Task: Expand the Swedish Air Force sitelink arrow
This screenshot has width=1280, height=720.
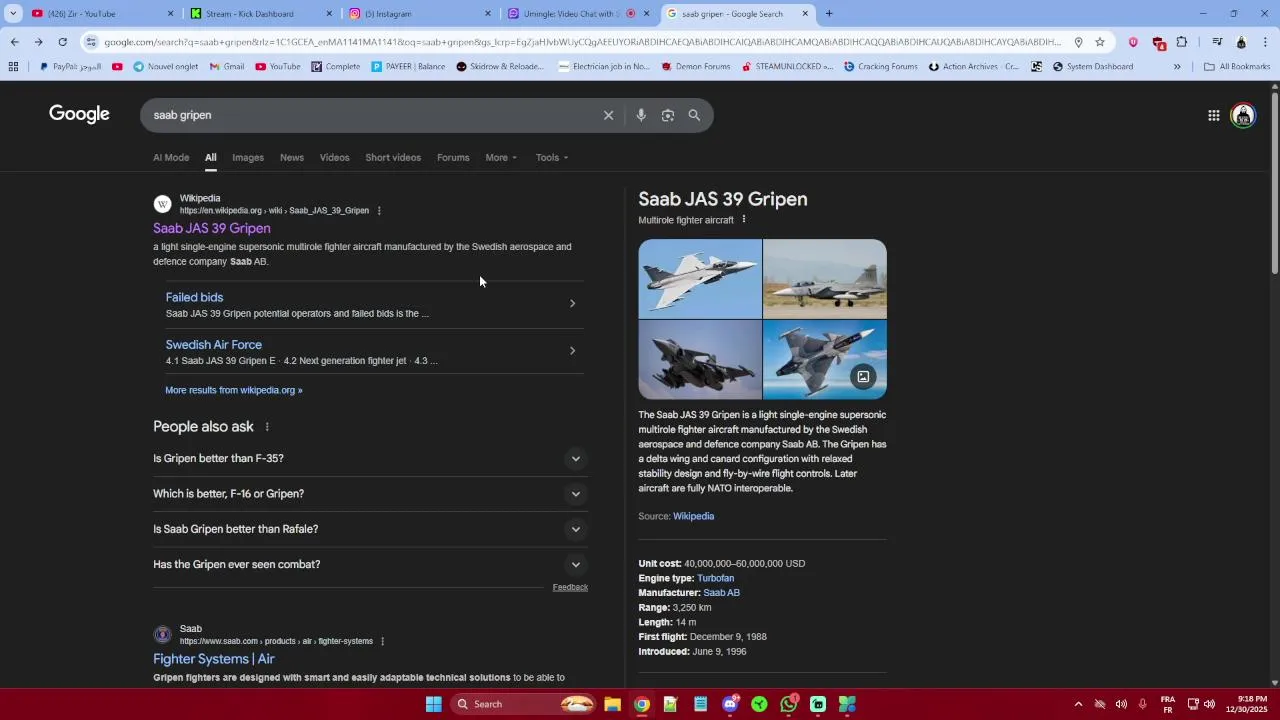Action: pyautogui.click(x=572, y=350)
